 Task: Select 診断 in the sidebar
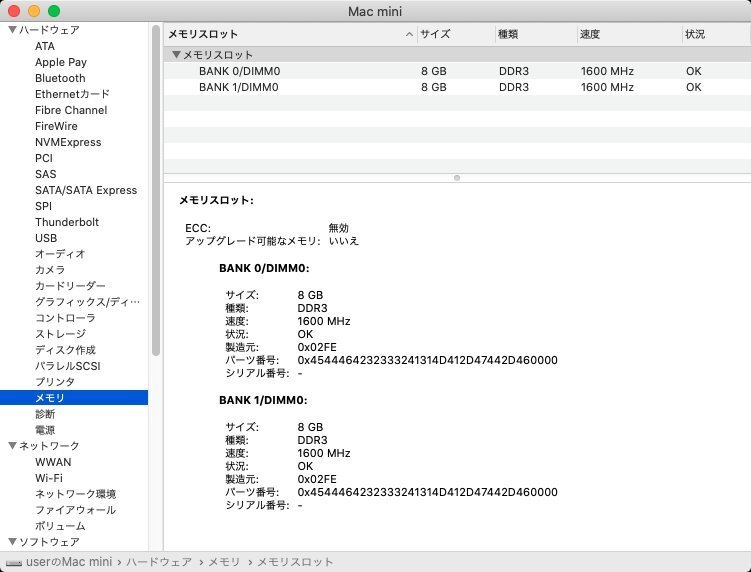pos(45,414)
